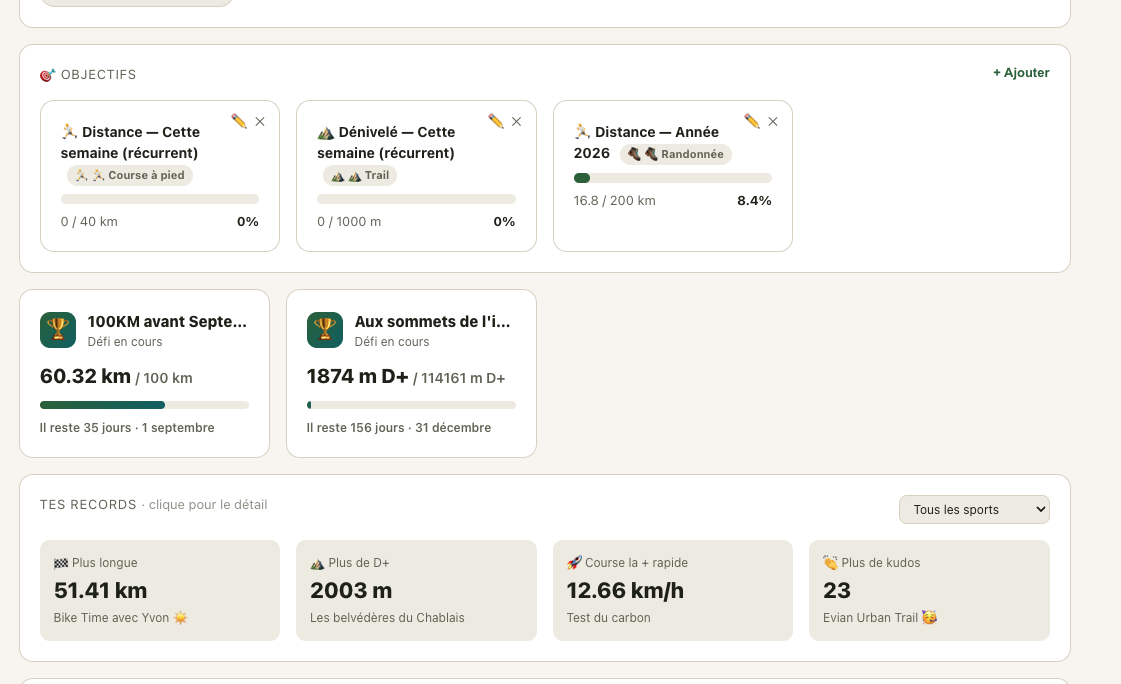This screenshot has height=684, width=1121.
Task: Edit the Distance Année 2026 goal
Action: pyautogui.click(x=751, y=122)
